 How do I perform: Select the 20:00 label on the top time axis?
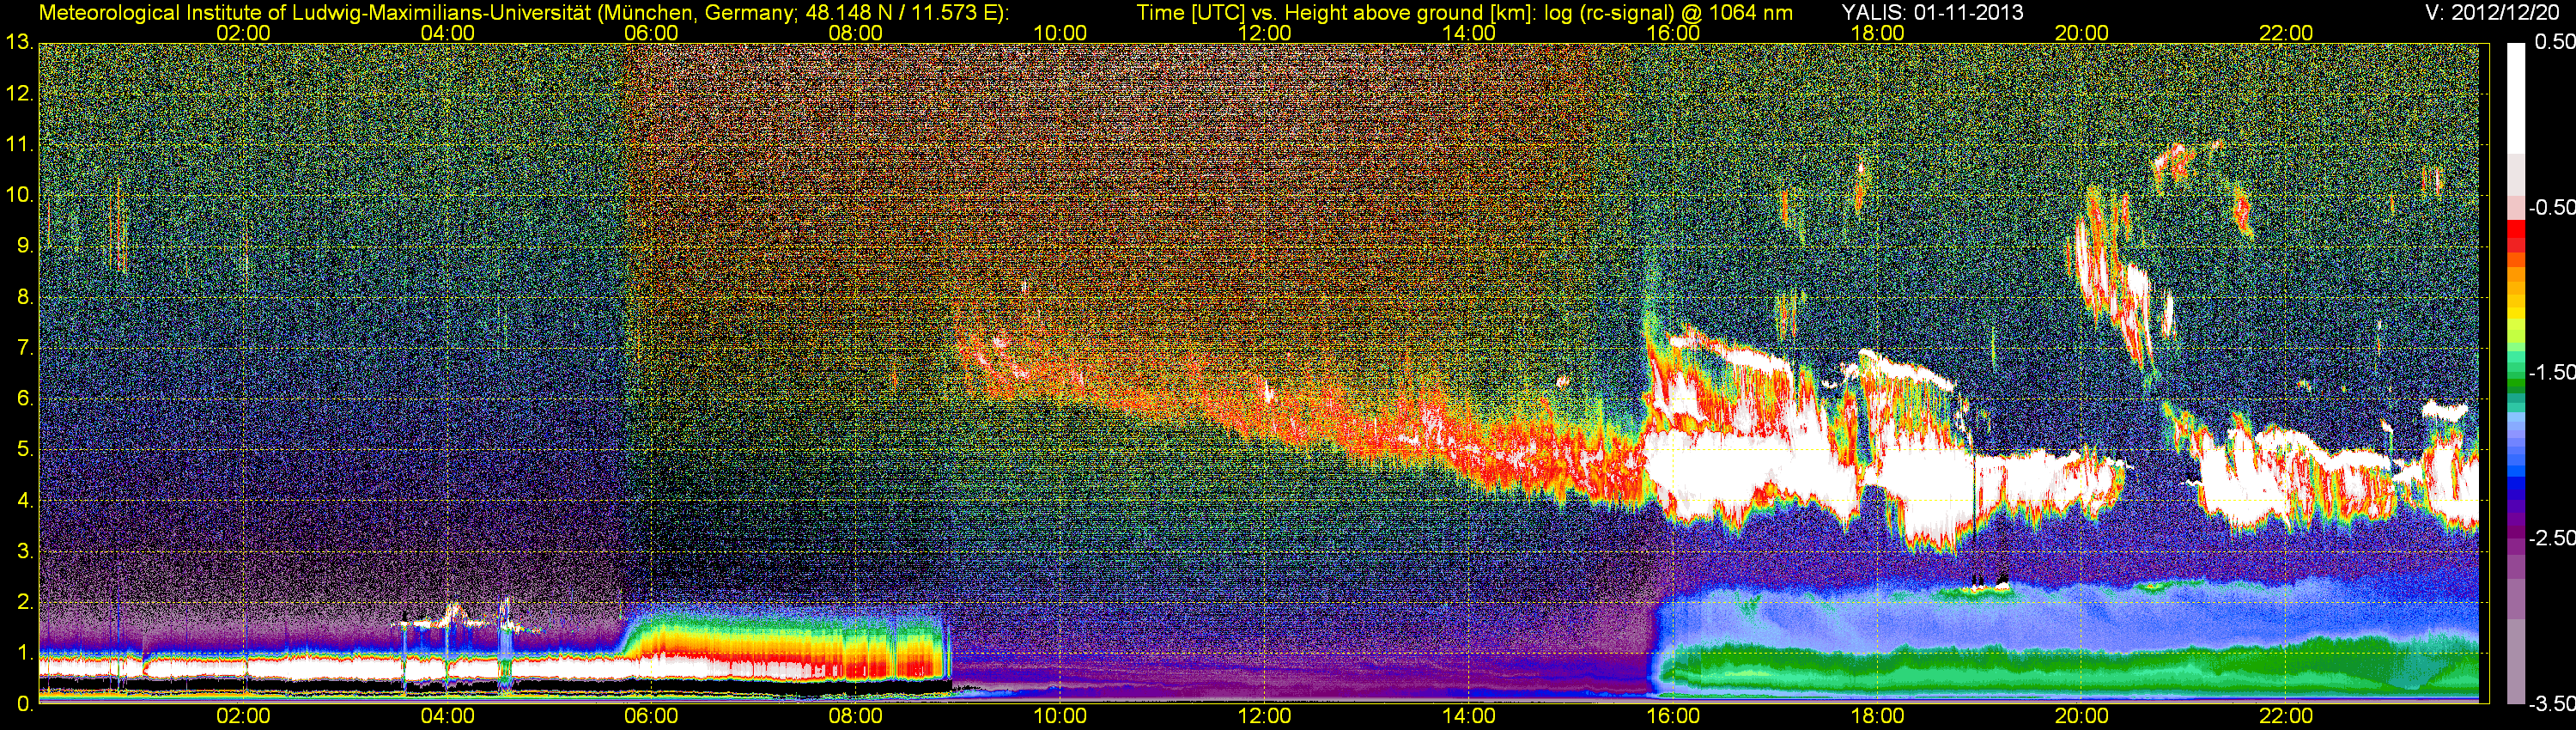2082,33
